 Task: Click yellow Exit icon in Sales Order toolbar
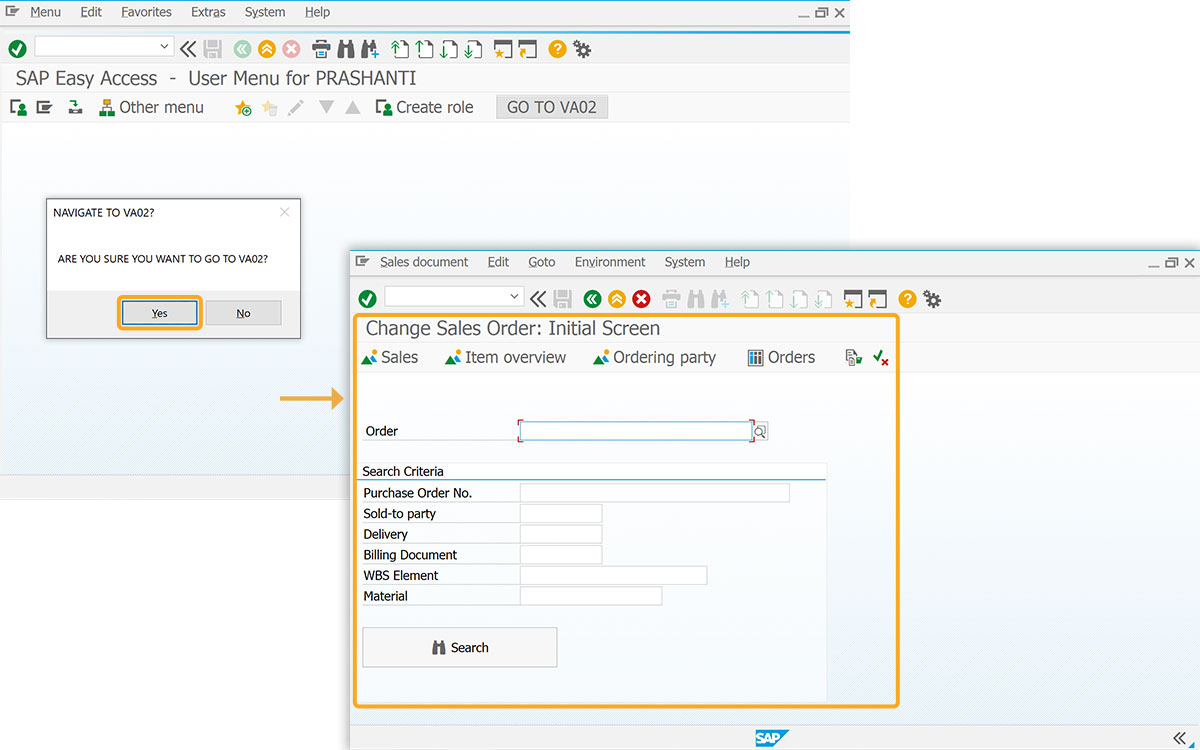click(617, 298)
